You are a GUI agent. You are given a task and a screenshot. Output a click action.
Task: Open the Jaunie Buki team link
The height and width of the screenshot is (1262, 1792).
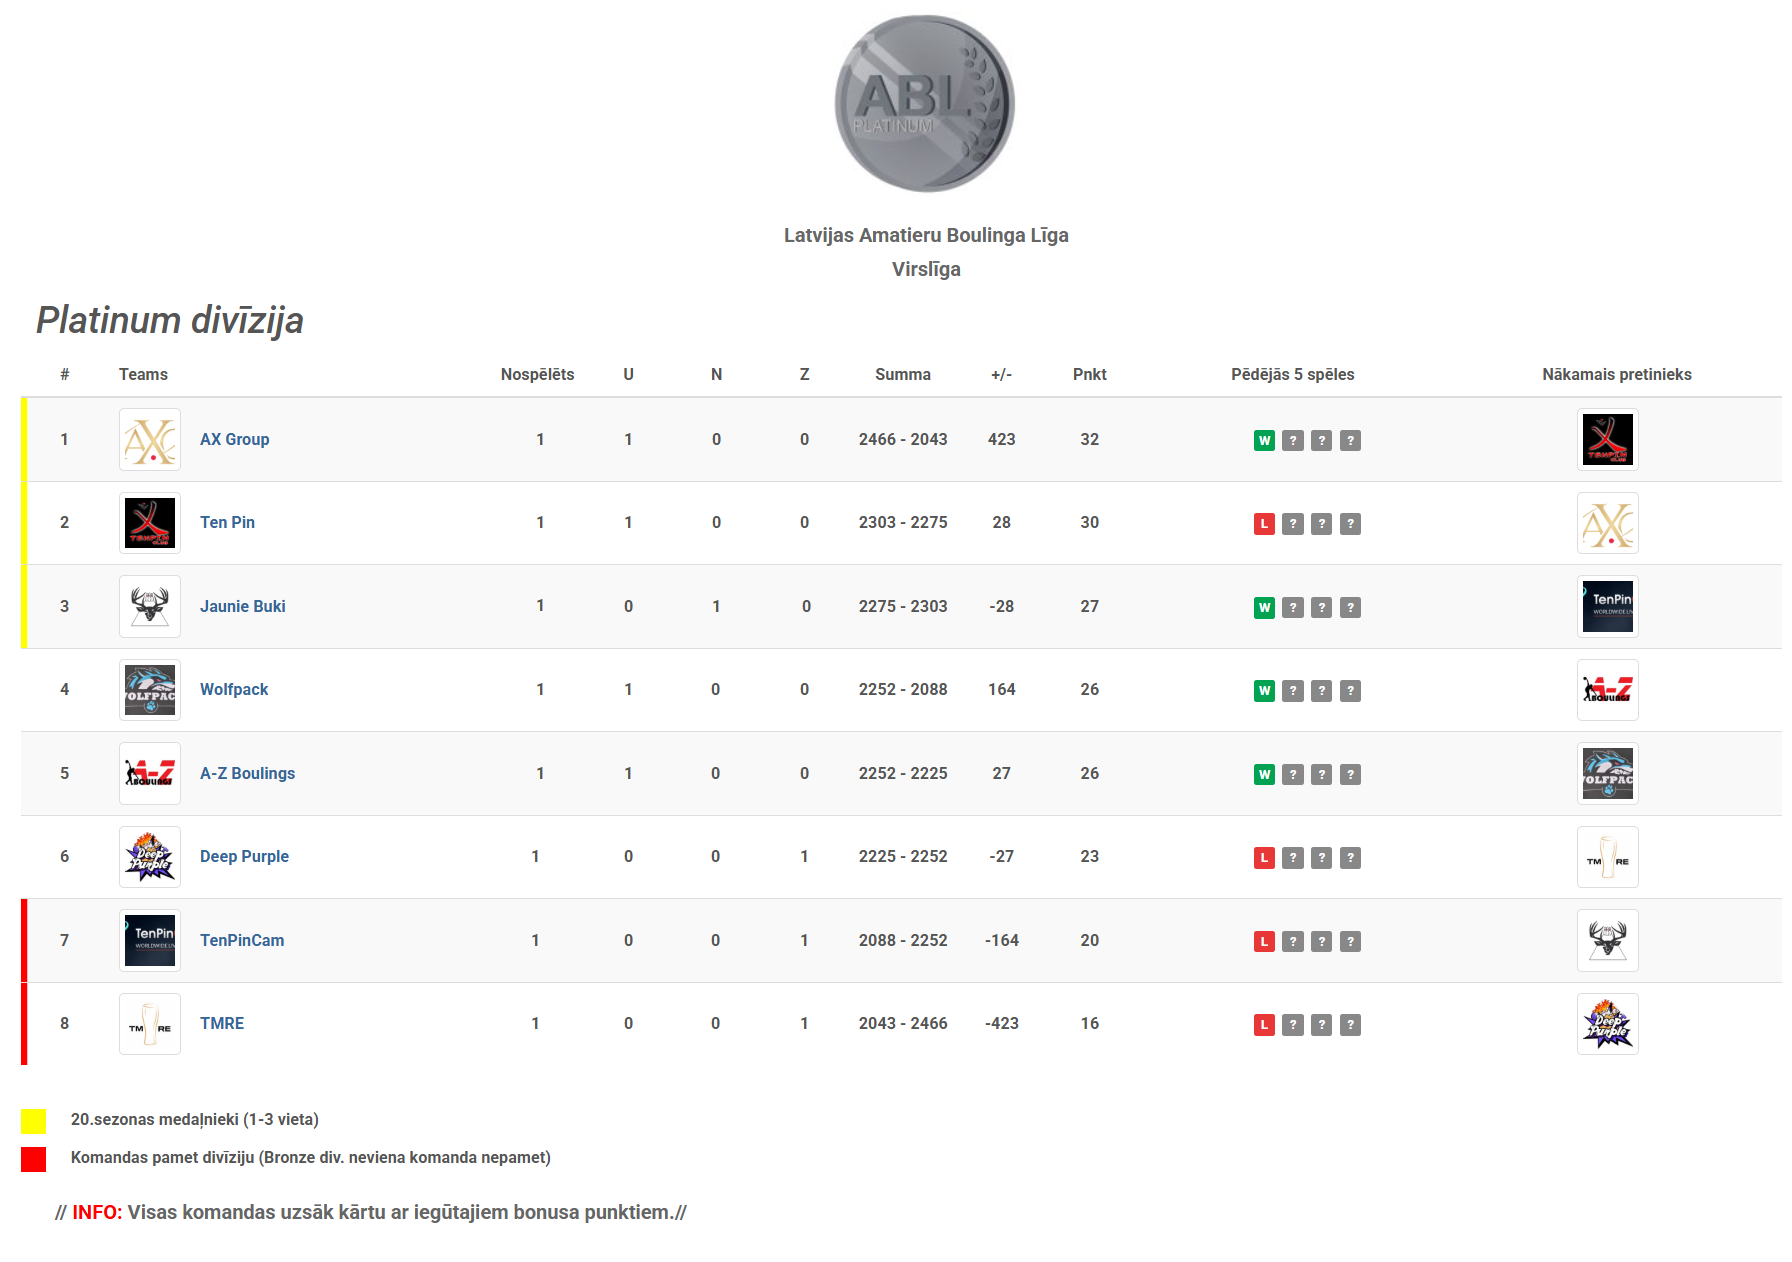pos(242,607)
